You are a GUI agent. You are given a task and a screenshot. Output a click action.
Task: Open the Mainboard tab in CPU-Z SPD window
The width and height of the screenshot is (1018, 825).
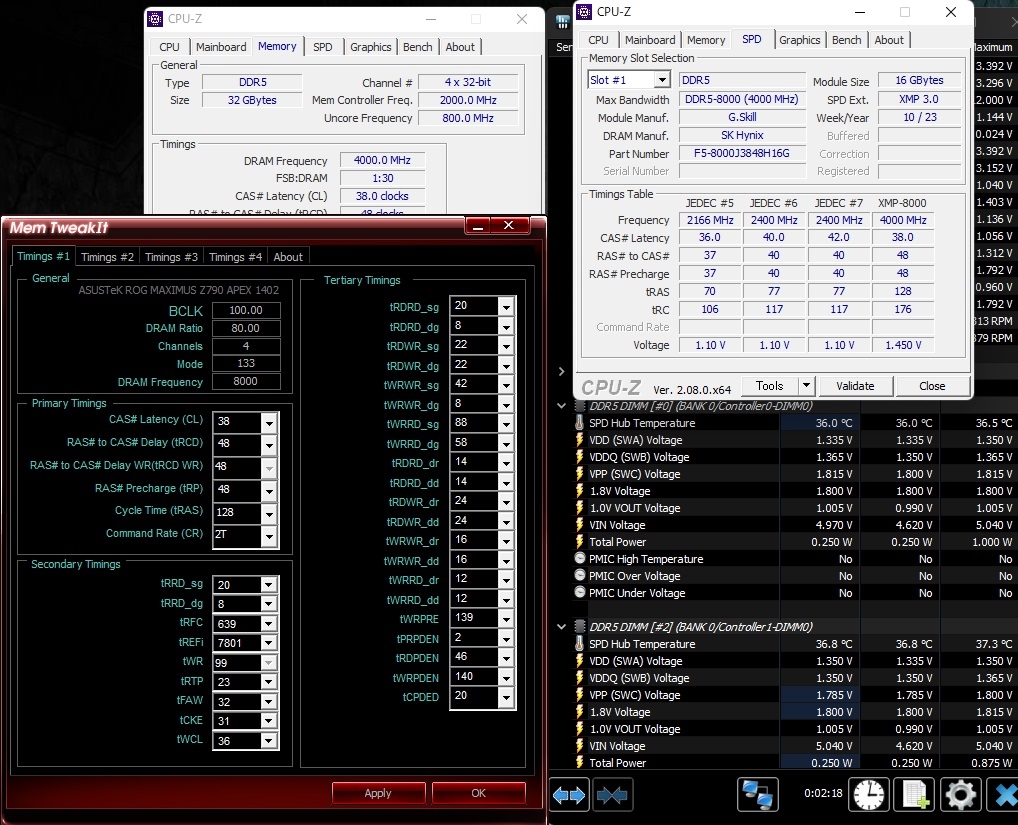tap(650, 40)
